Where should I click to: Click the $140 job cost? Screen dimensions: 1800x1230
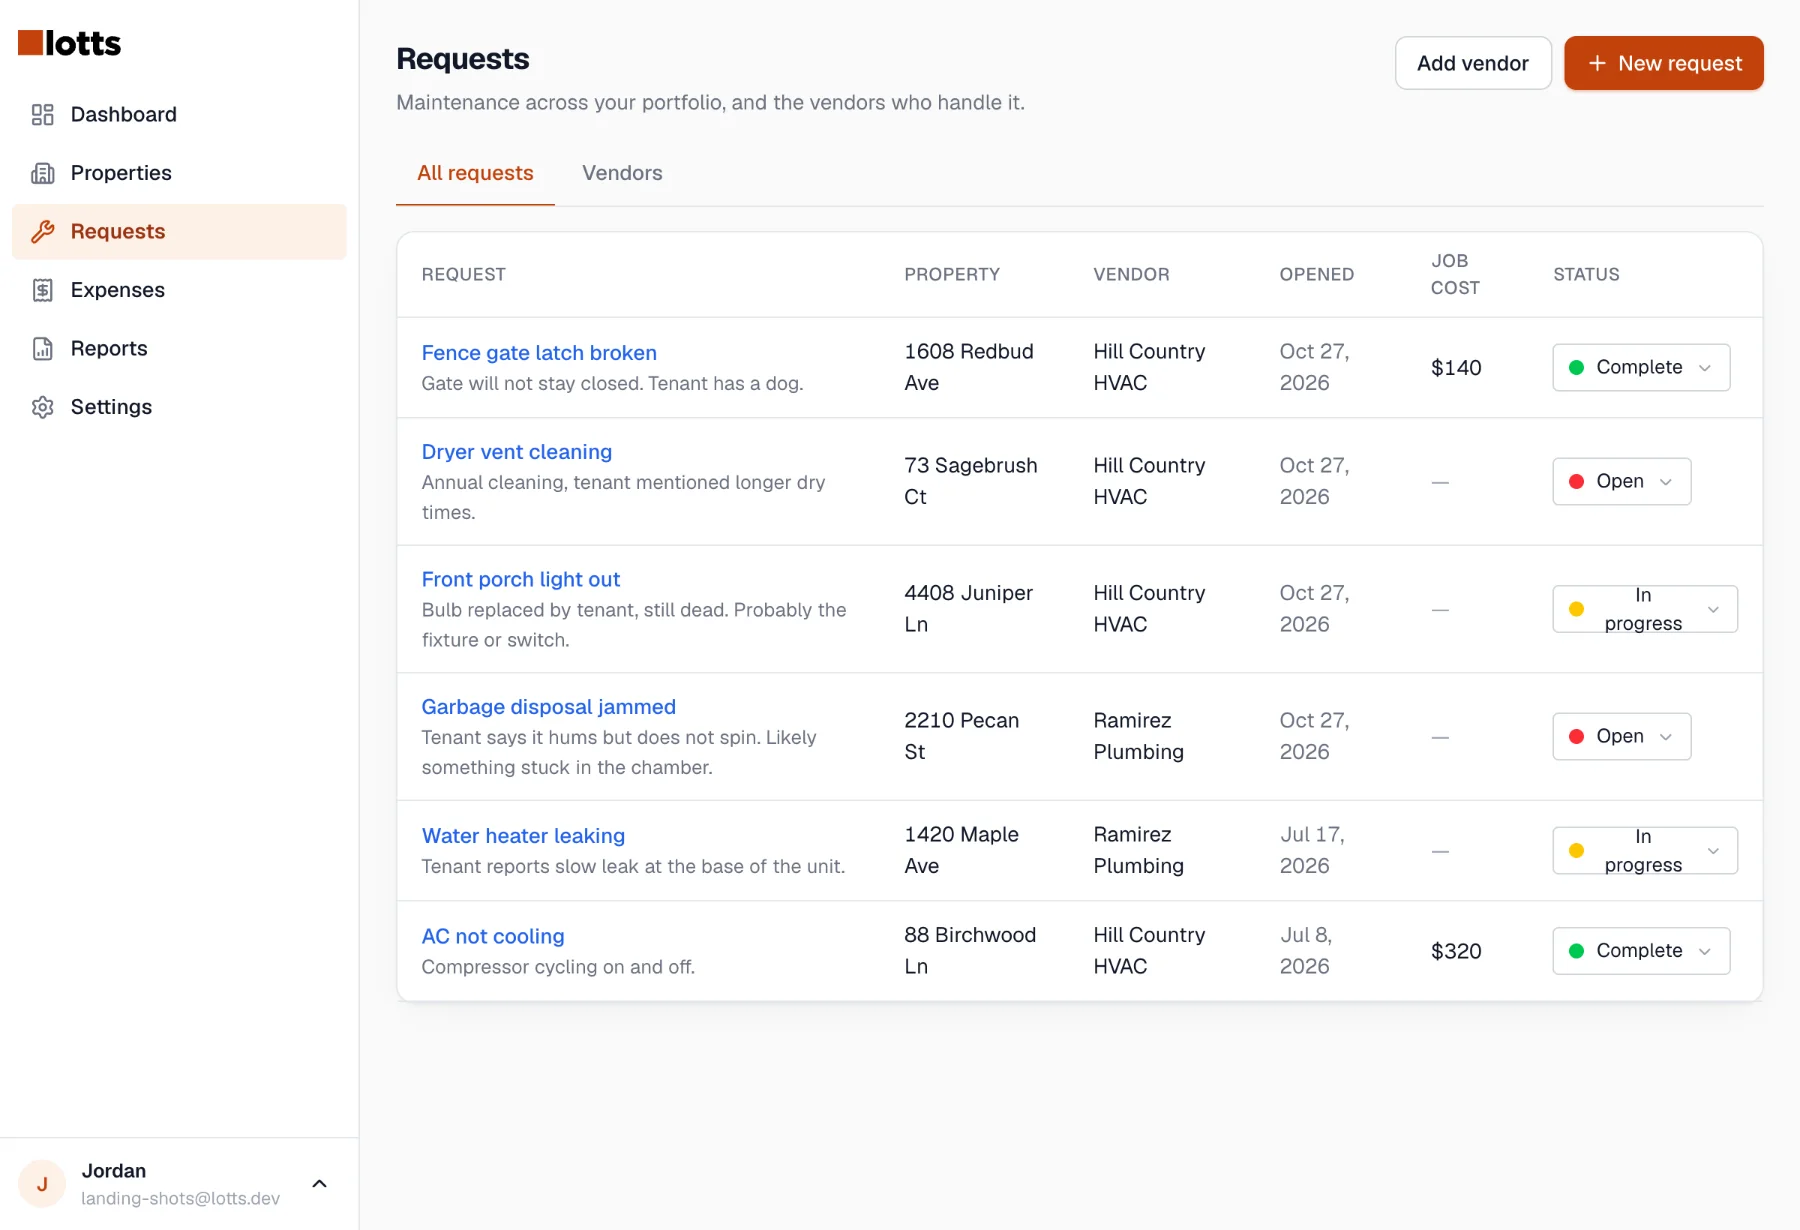1456,368
